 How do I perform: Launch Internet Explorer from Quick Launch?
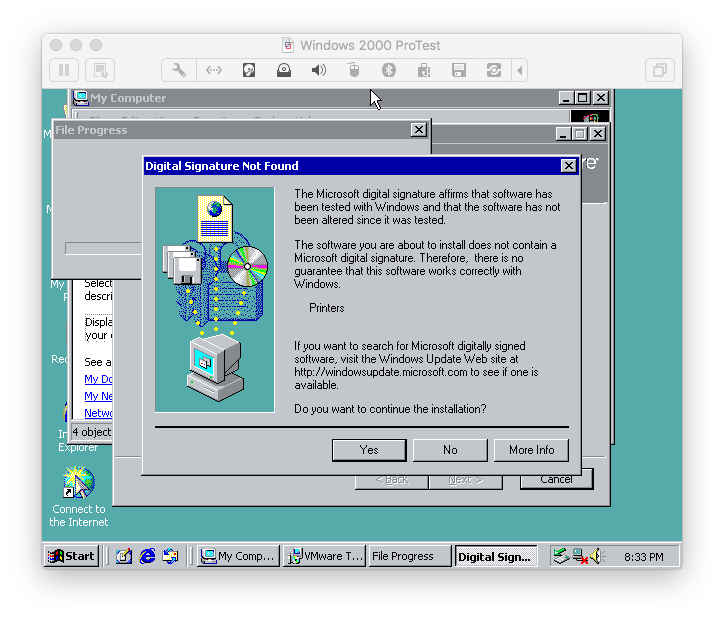(x=148, y=556)
